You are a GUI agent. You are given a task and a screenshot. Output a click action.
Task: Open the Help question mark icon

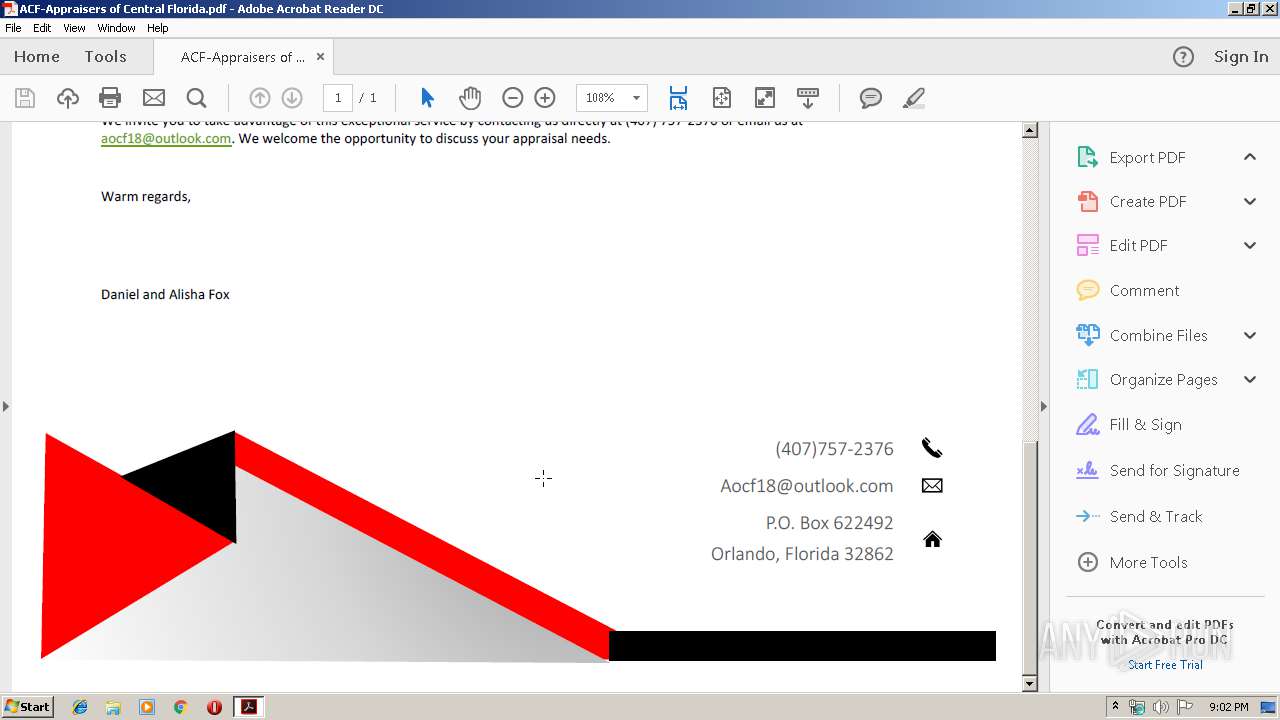tap(1183, 57)
